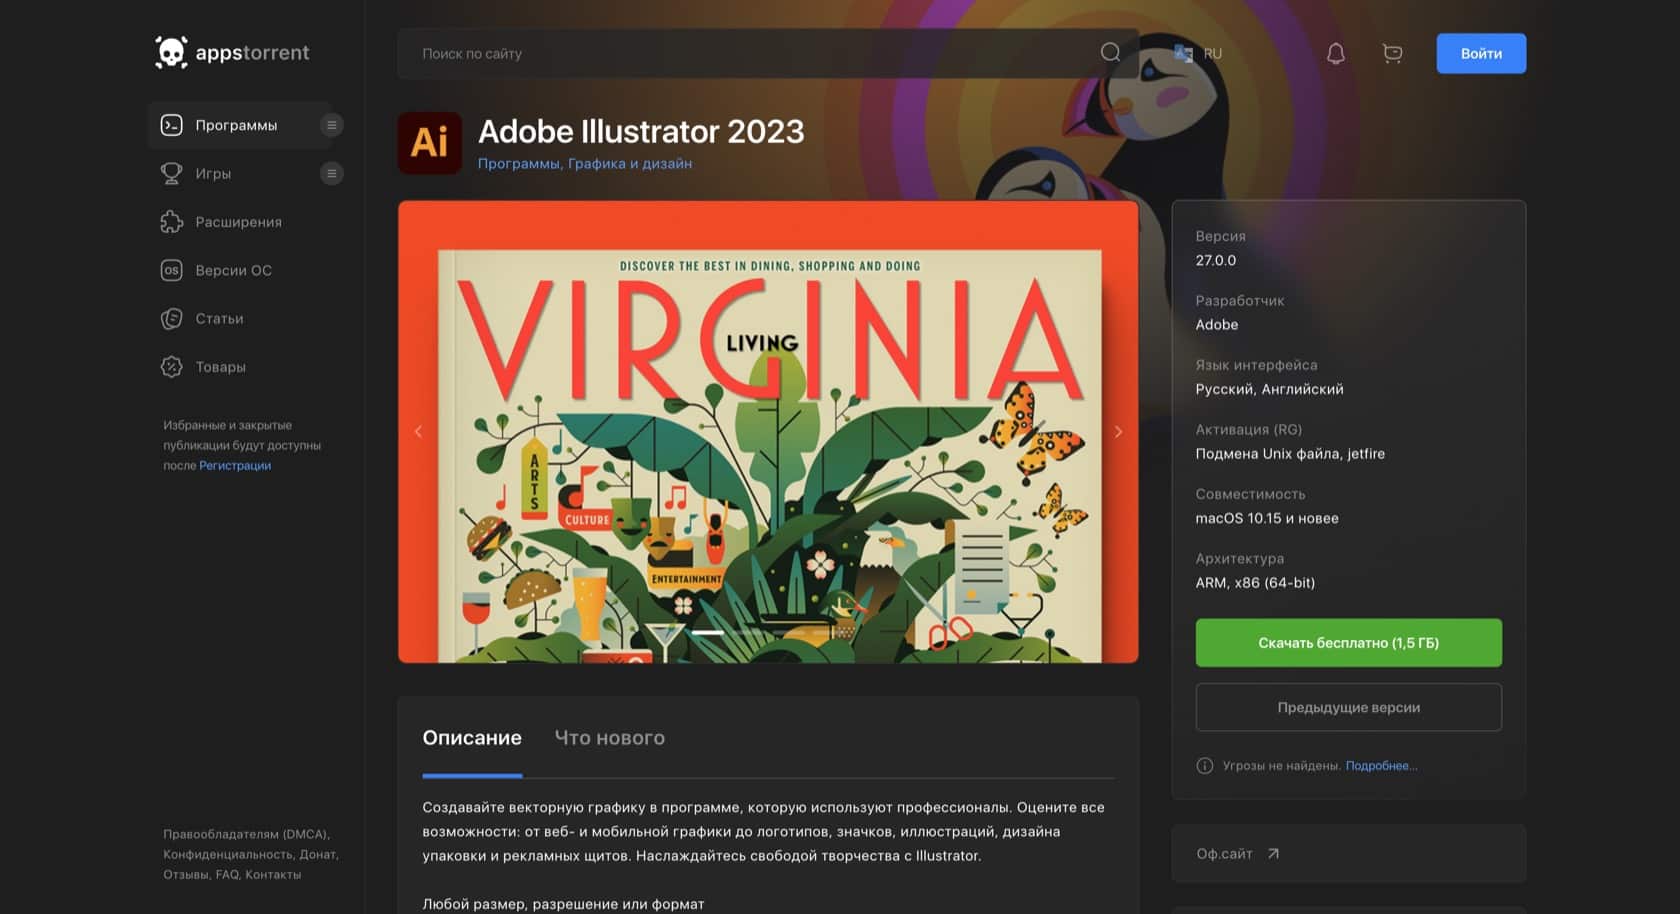This screenshot has height=914, width=1680.
Task: Open the Донат footer link
Action: pos(318,854)
